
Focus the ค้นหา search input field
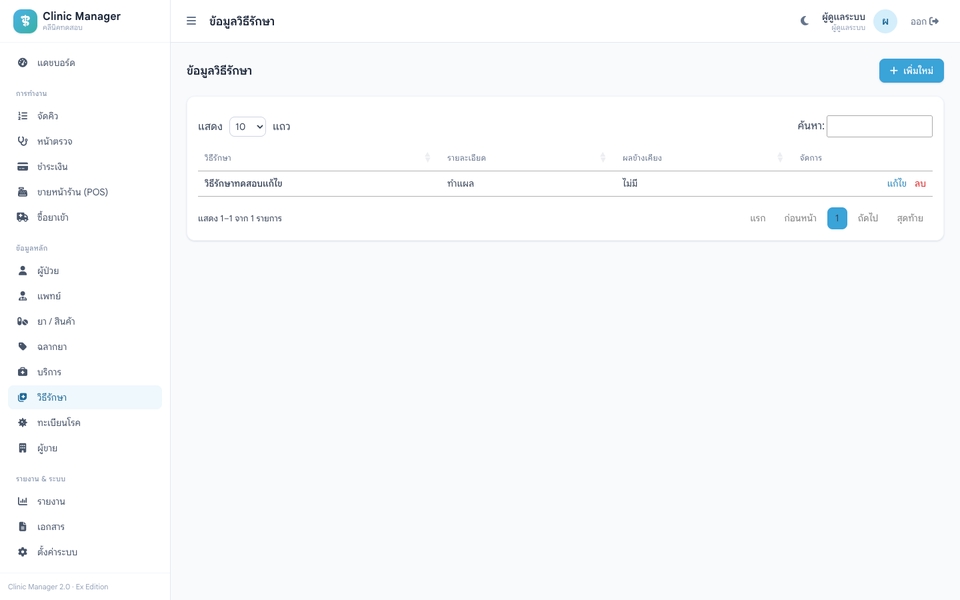tap(879, 126)
